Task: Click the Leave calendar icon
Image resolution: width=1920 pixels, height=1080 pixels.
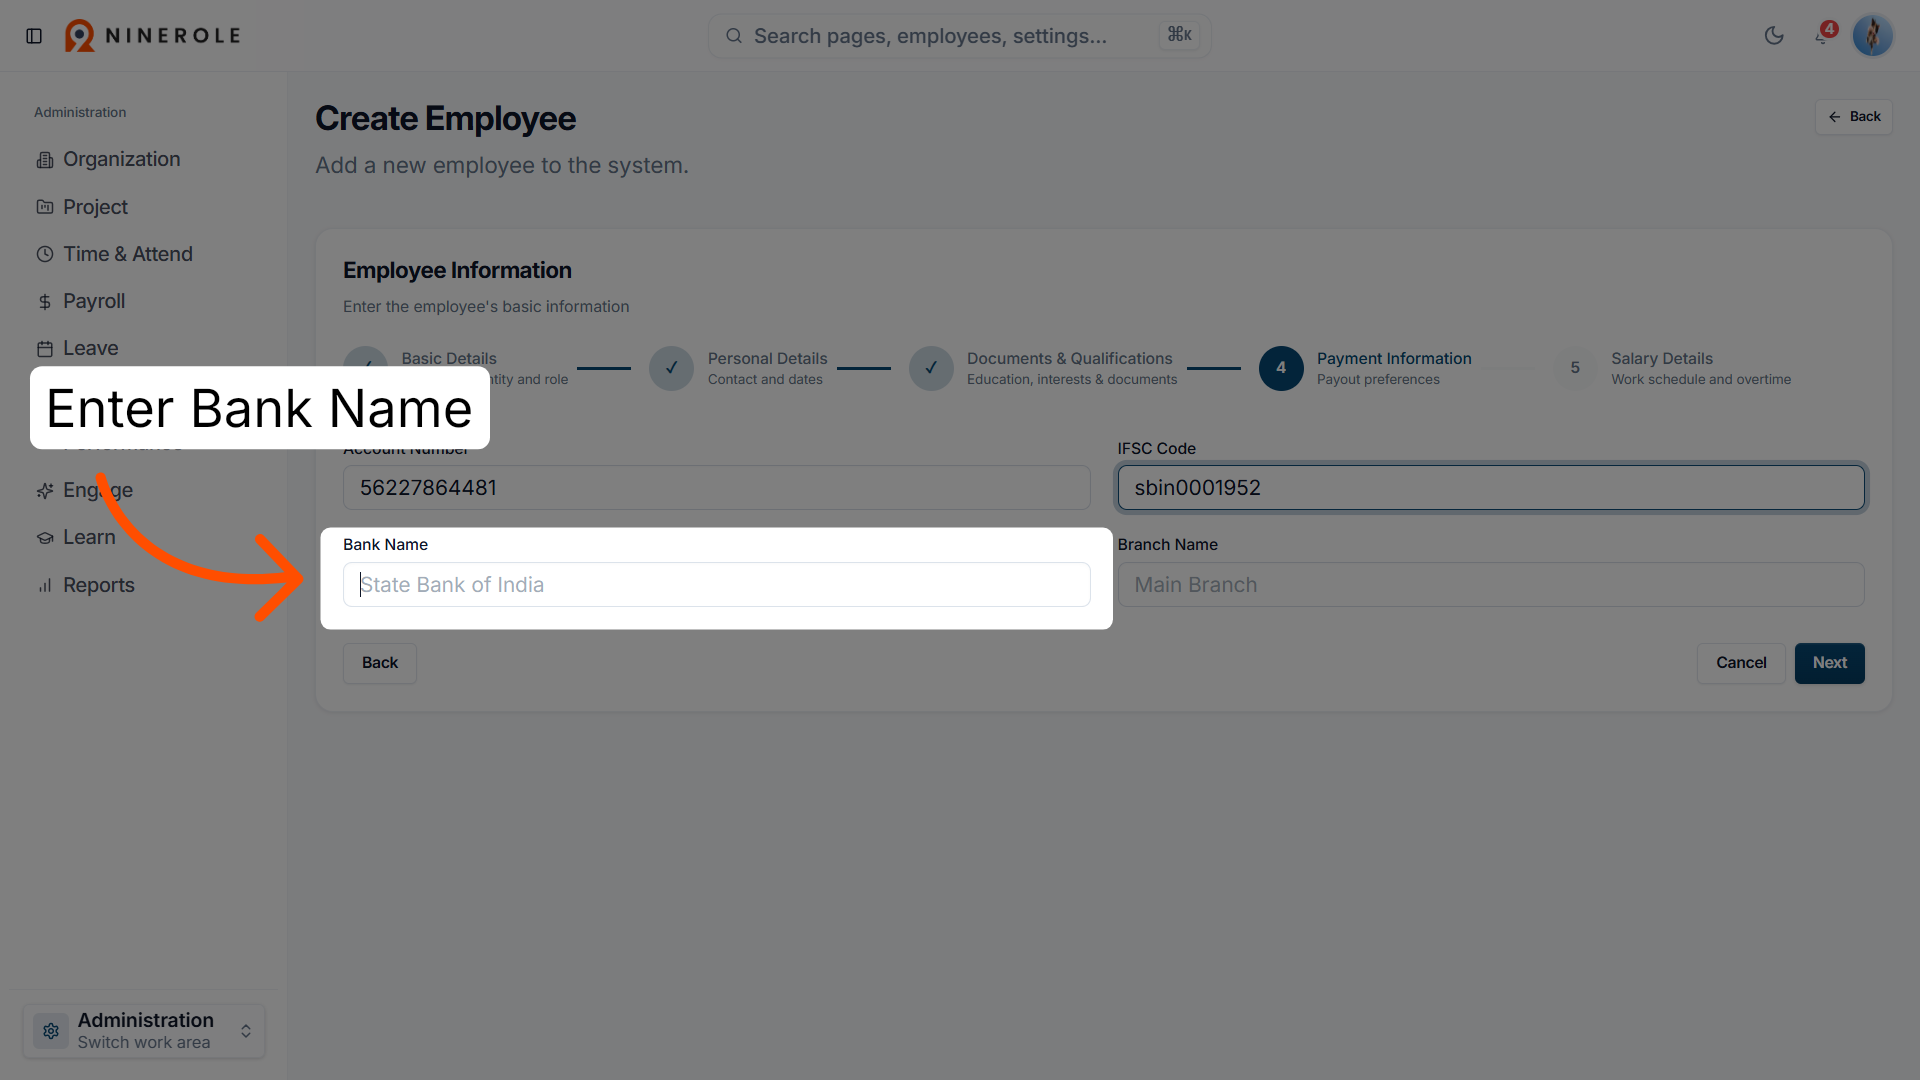Action: tap(45, 349)
